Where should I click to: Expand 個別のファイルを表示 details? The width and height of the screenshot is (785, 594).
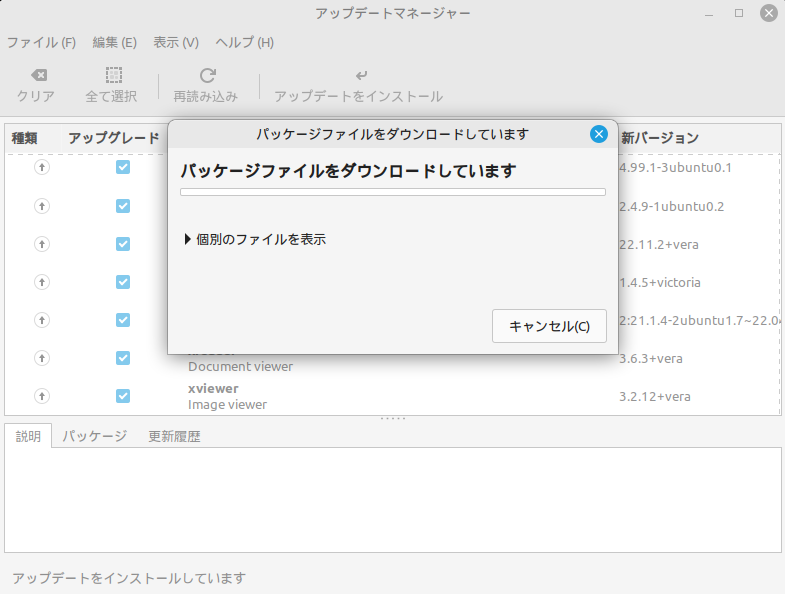click(255, 239)
